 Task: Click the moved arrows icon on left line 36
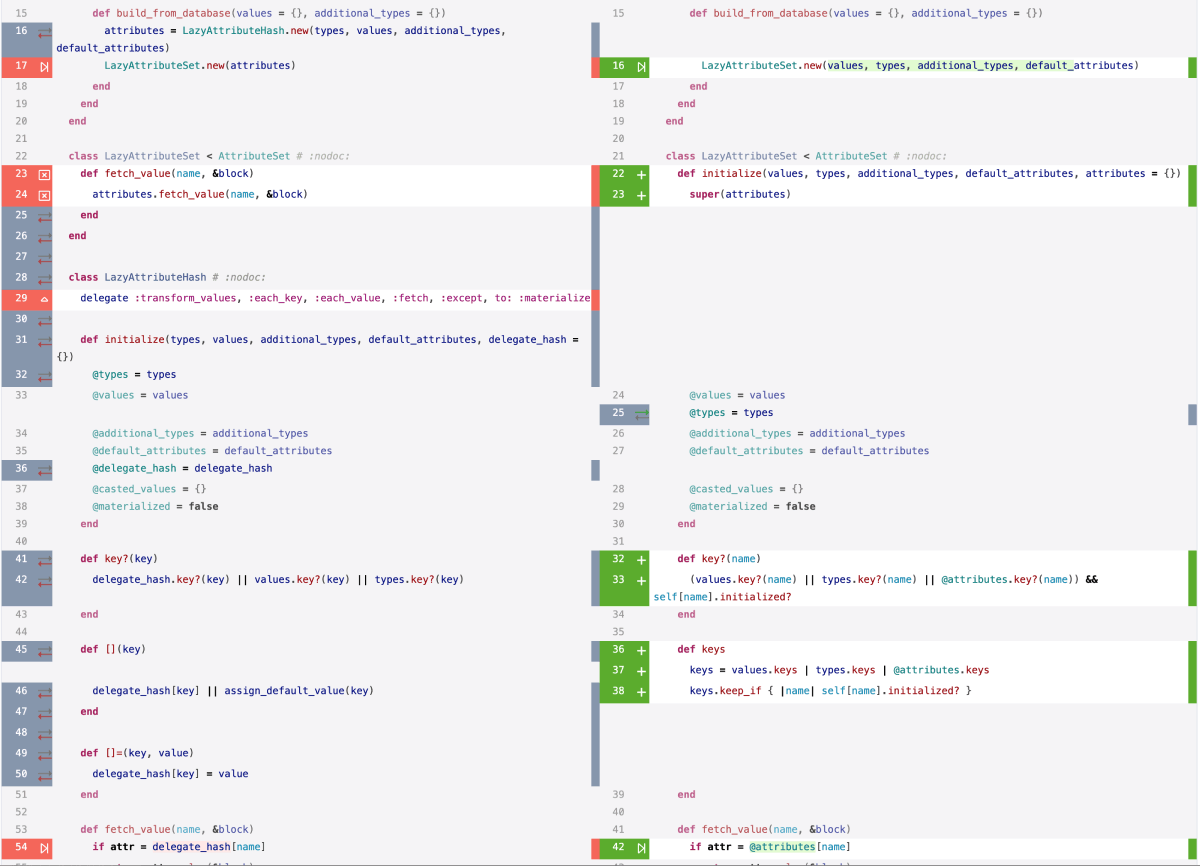[43, 469]
